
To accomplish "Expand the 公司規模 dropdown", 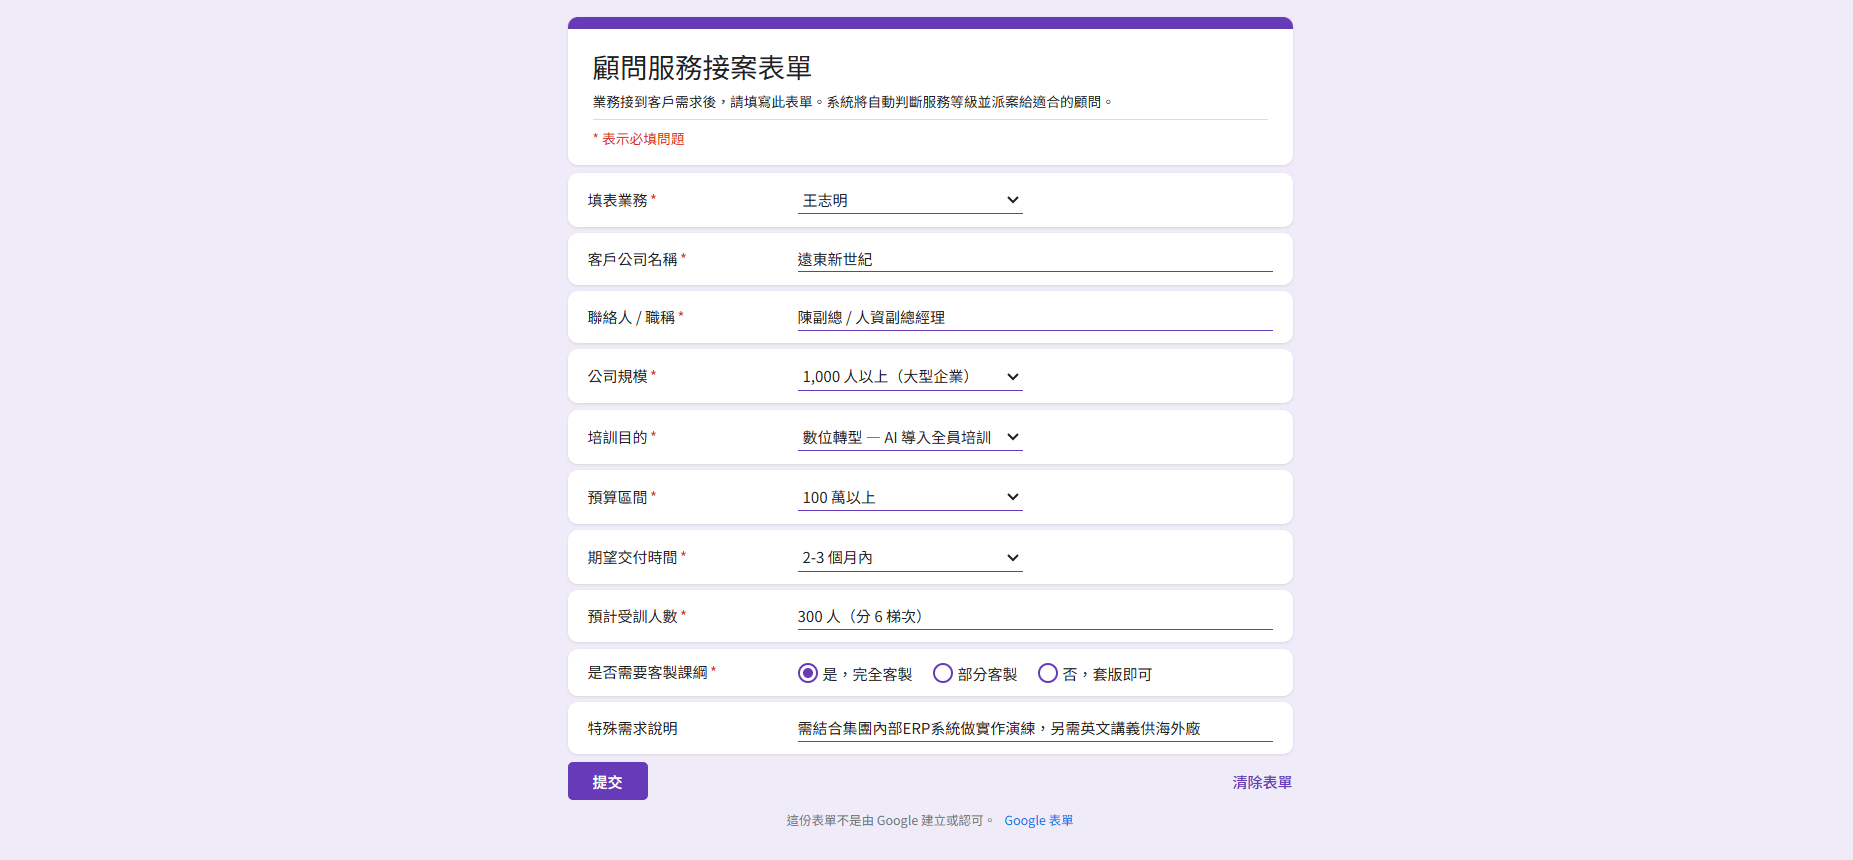I will (910, 377).
